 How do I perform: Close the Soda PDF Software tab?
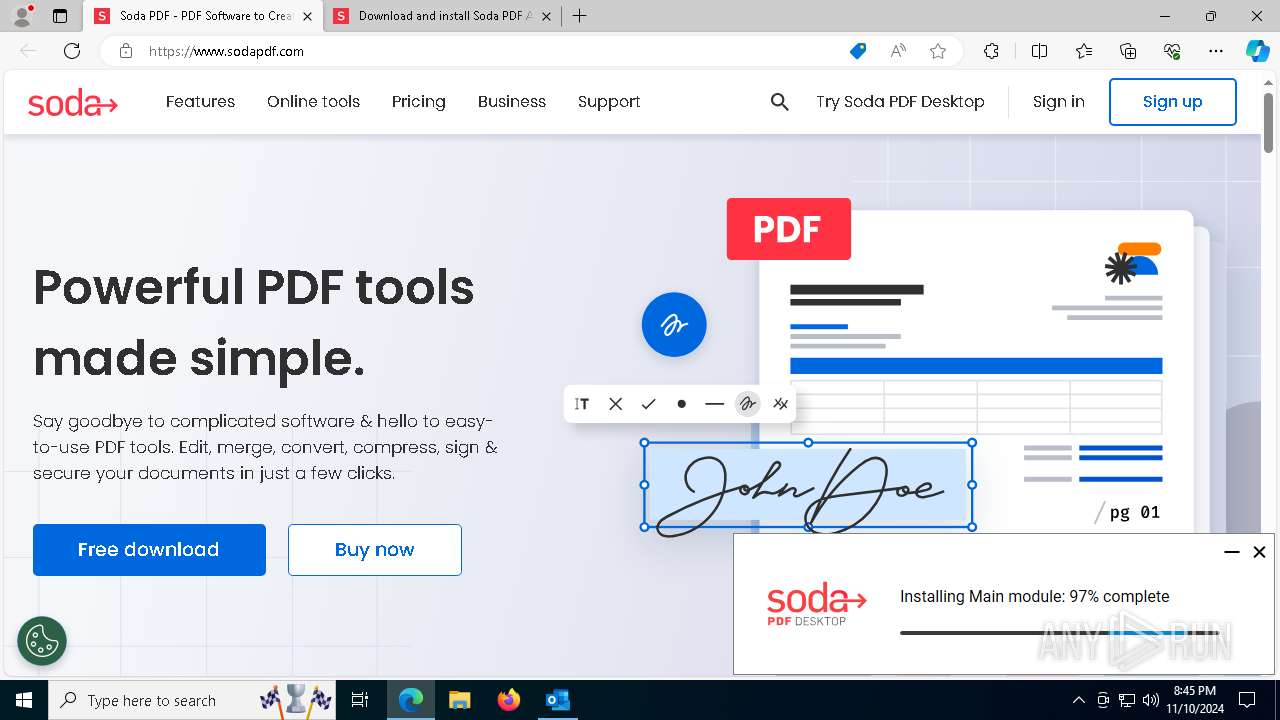coord(307,16)
